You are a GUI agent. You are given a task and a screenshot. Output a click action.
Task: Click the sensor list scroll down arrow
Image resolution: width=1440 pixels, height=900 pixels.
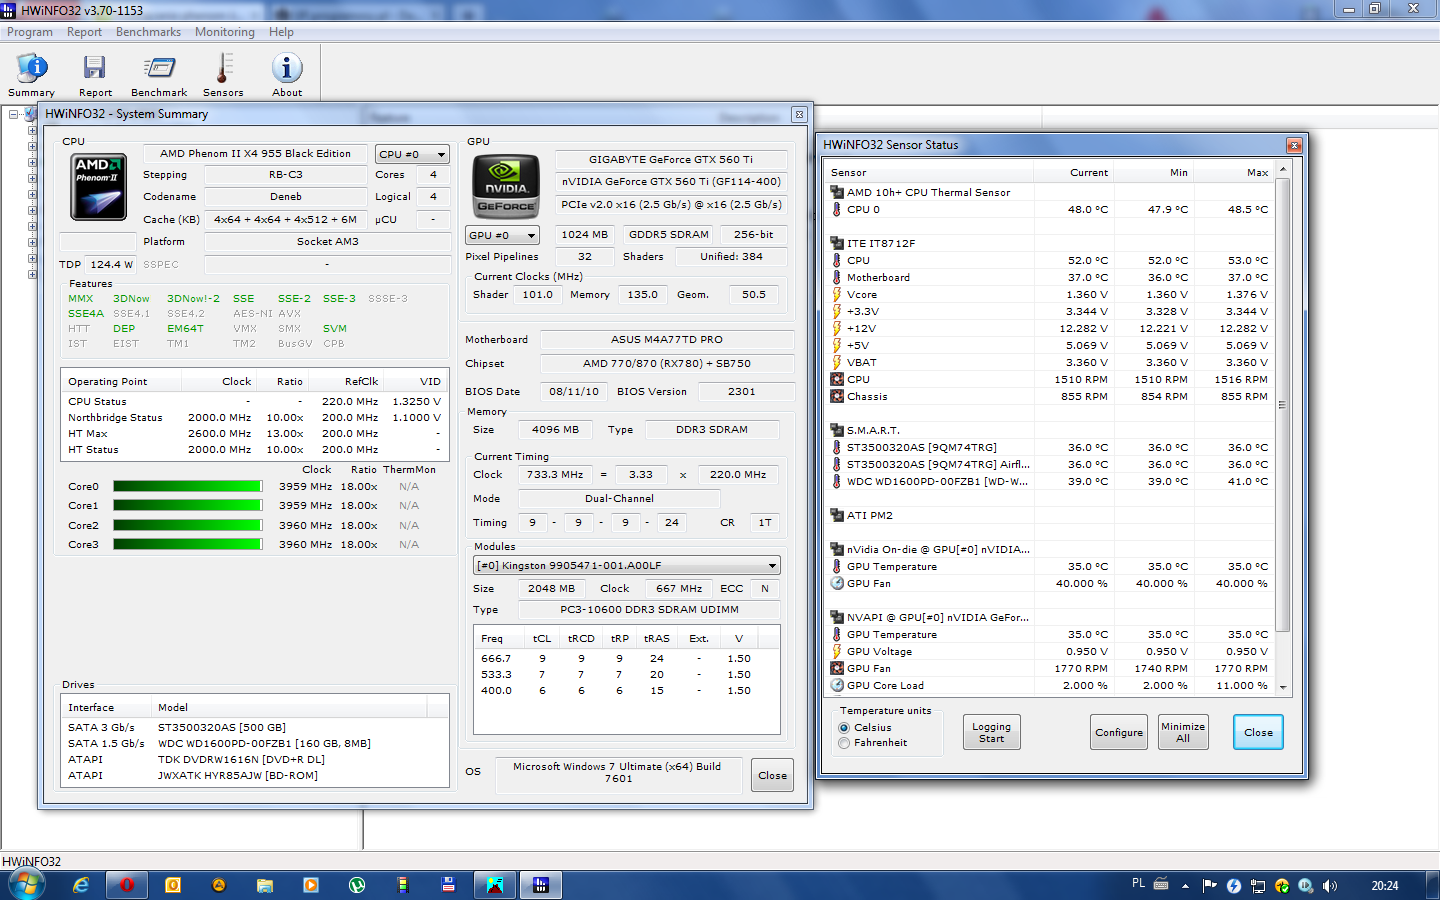pyautogui.click(x=1283, y=688)
